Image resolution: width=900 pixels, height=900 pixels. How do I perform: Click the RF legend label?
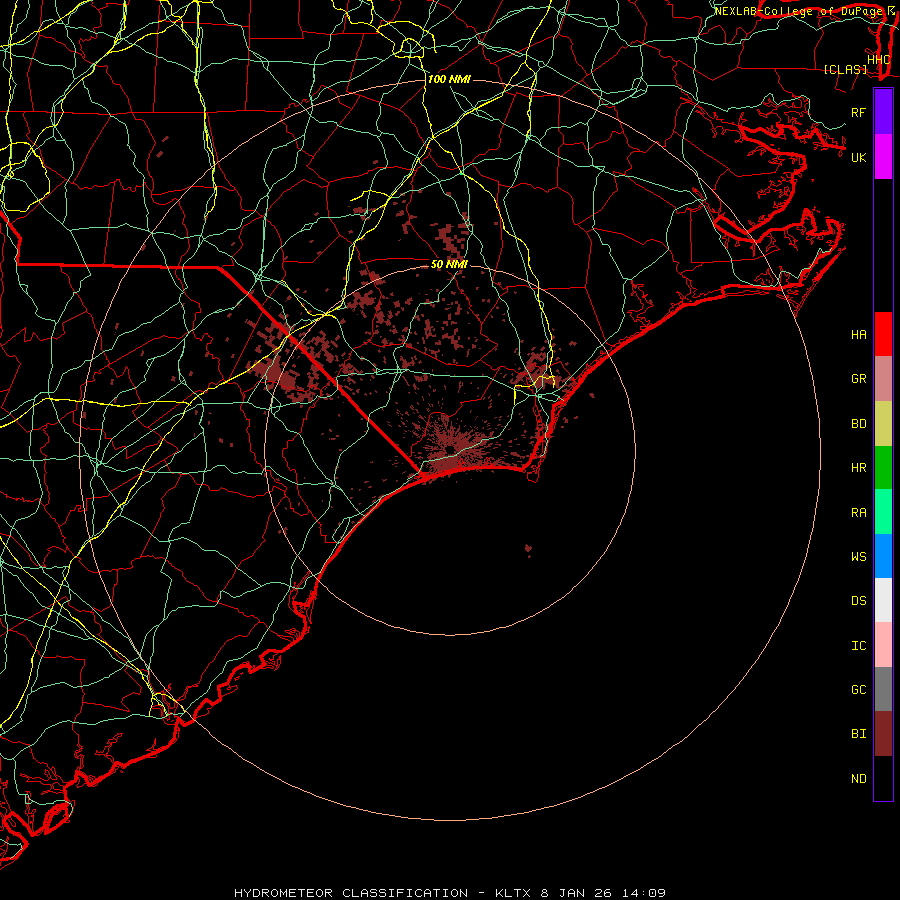[859, 112]
